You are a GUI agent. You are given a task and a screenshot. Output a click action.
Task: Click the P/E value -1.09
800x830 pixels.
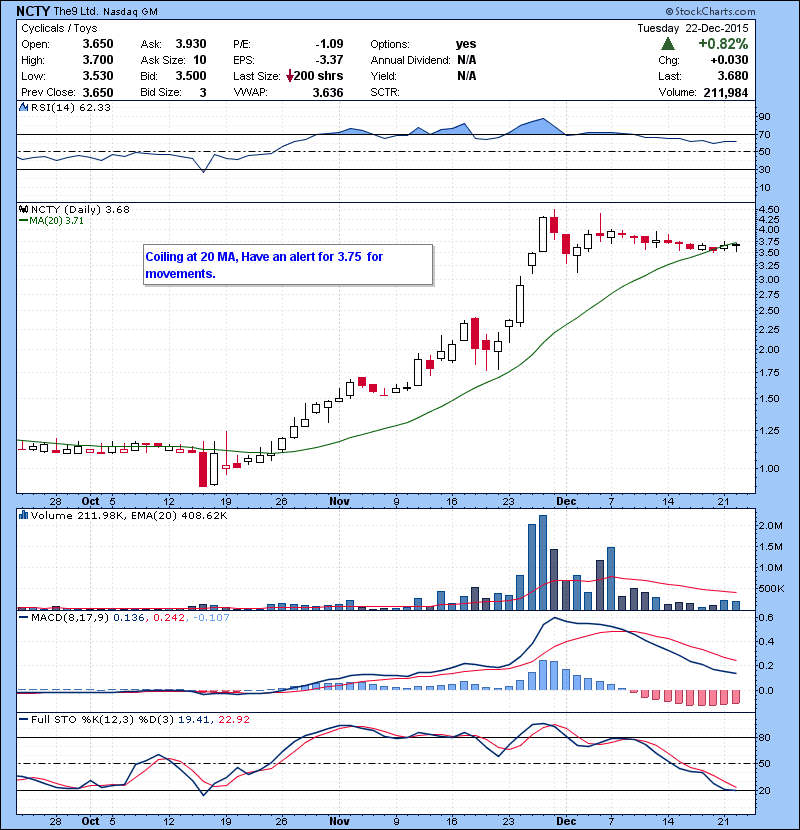point(329,44)
